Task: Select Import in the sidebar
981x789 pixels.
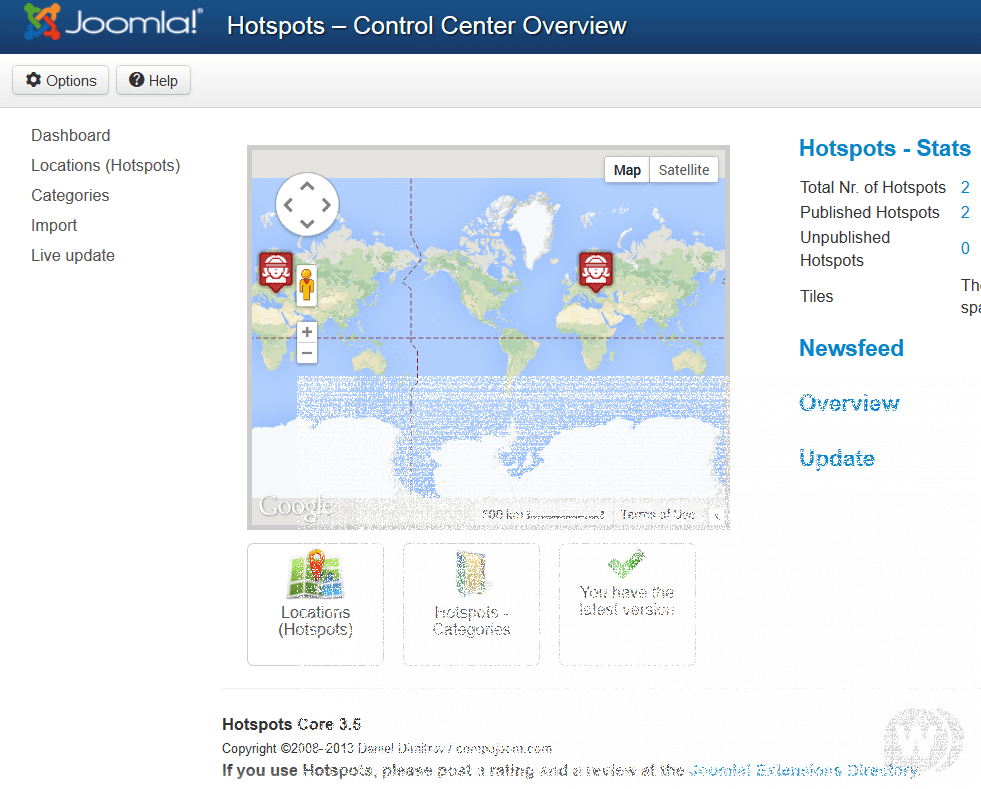Action: click(x=54, y=225)
